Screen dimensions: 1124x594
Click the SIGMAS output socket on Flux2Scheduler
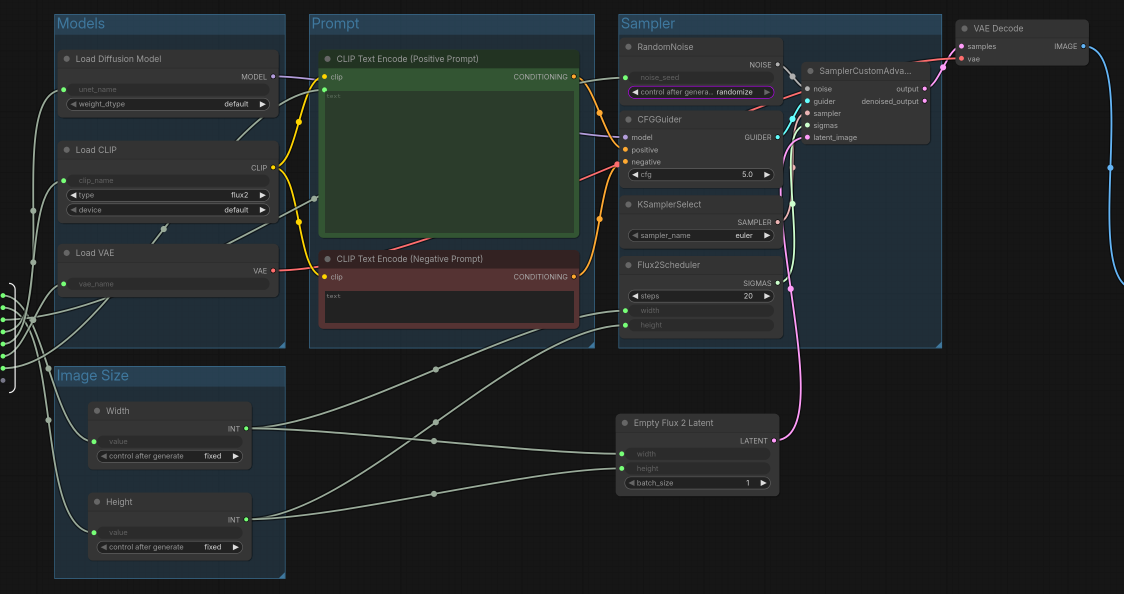click(778, 283)
